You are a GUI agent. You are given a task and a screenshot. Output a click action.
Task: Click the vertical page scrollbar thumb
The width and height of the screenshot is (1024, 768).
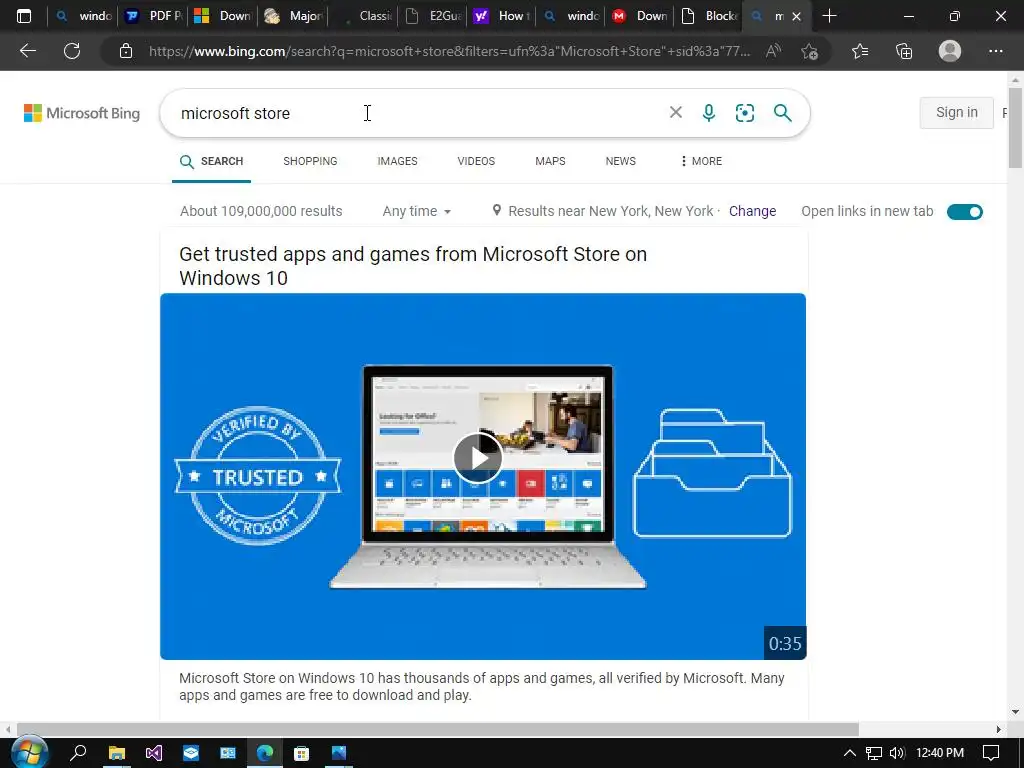tap(1016, 127)
